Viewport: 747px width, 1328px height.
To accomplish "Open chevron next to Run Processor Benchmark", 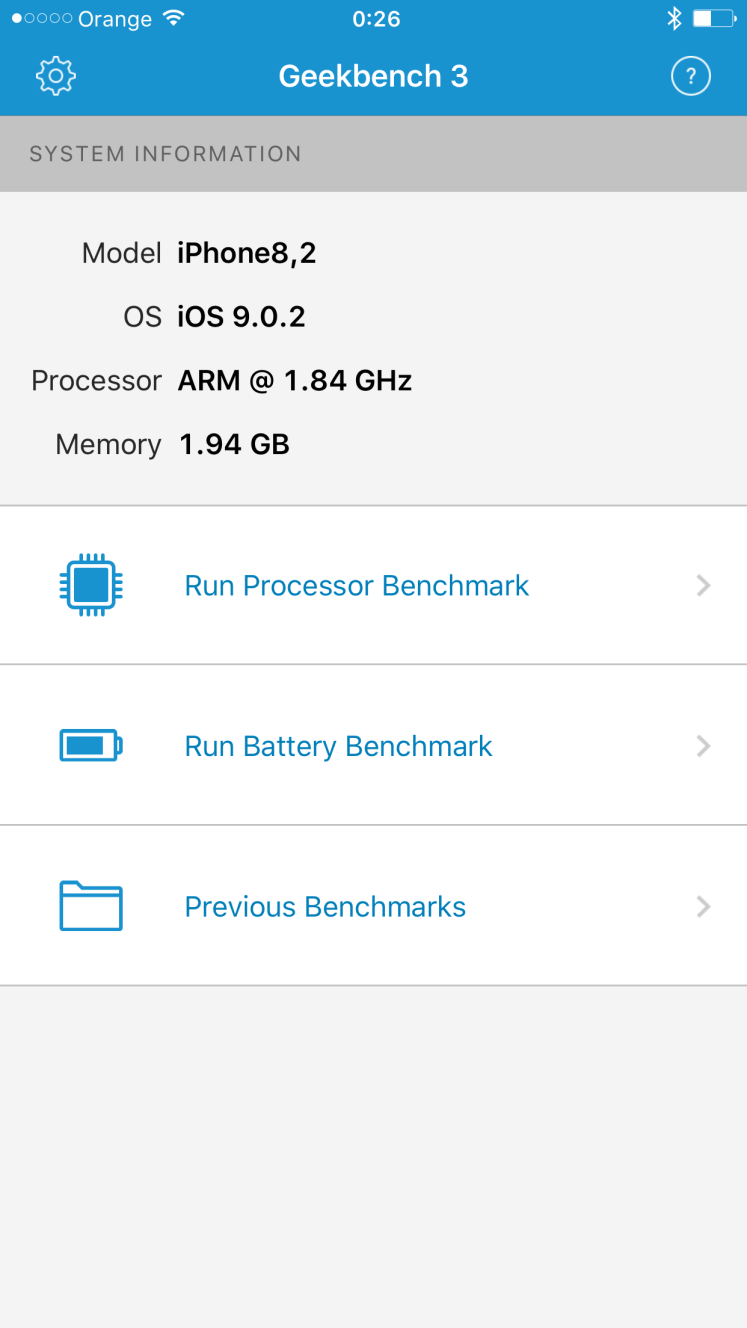I will tap(703, 585).
